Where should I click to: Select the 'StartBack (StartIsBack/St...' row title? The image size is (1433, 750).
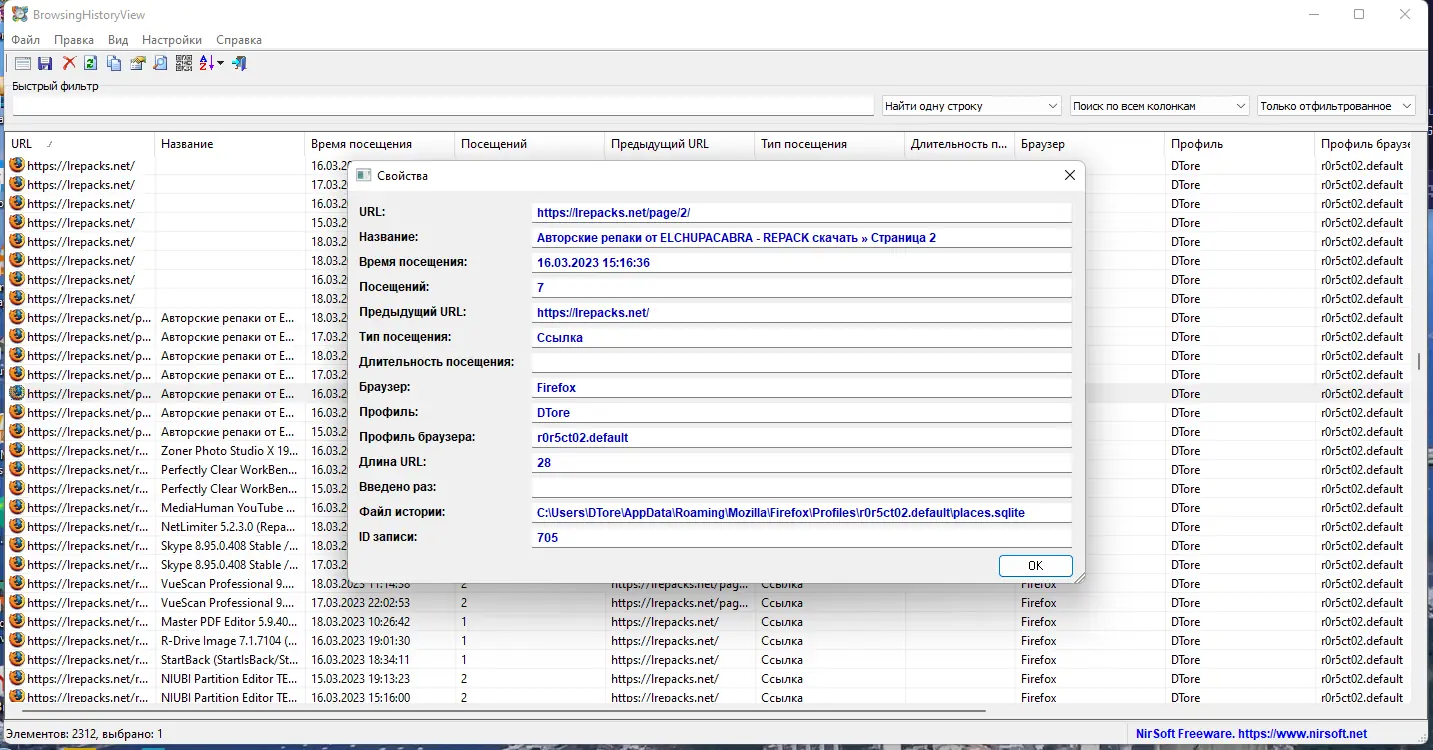pyautogui.click(x=229, y=660)
